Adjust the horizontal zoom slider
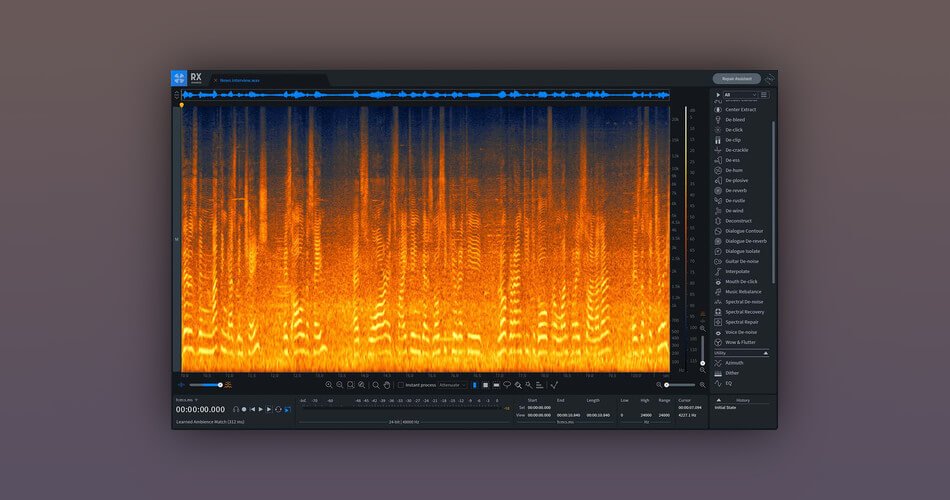Image resolution: width=950 pixels, height=500 pixels. point(680,385)
